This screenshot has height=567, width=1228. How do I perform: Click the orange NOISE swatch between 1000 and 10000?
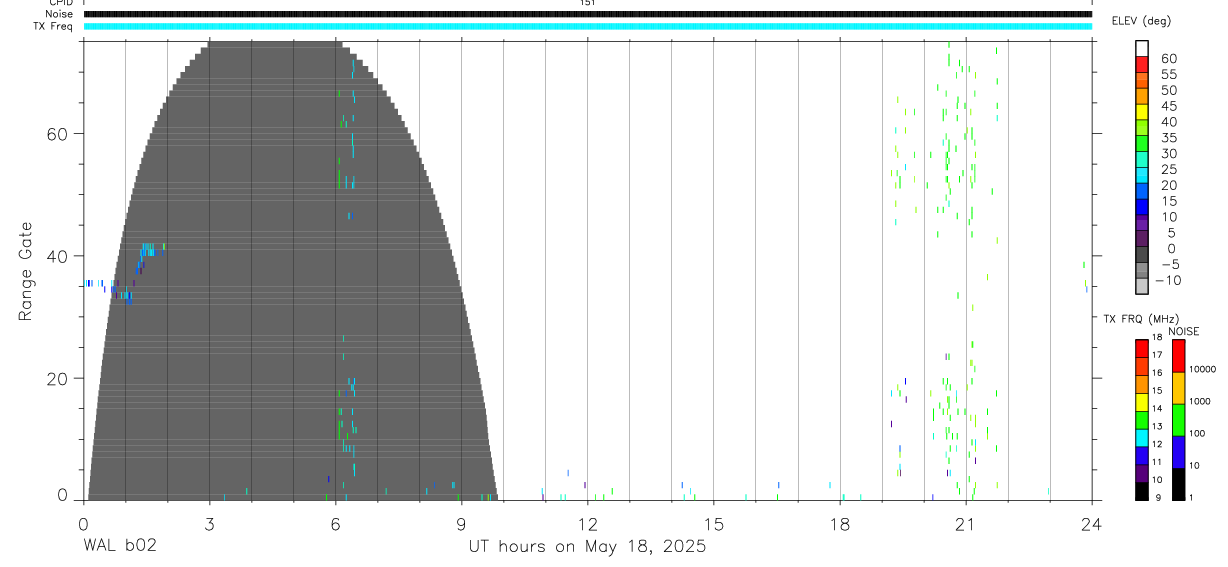[x=1178, y=388]
